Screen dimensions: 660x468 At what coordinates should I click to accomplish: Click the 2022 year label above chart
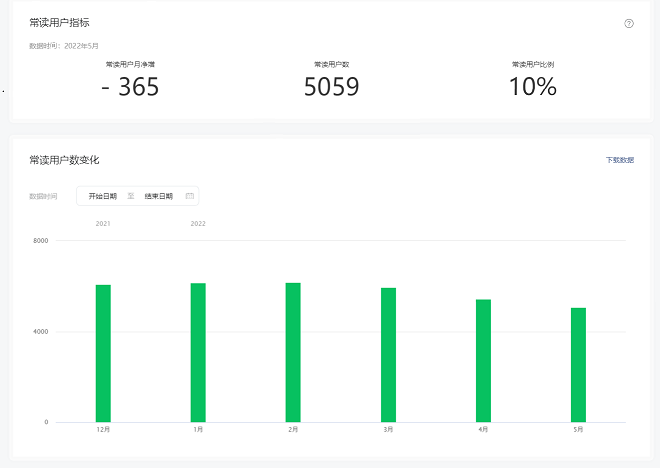point(198,224)
